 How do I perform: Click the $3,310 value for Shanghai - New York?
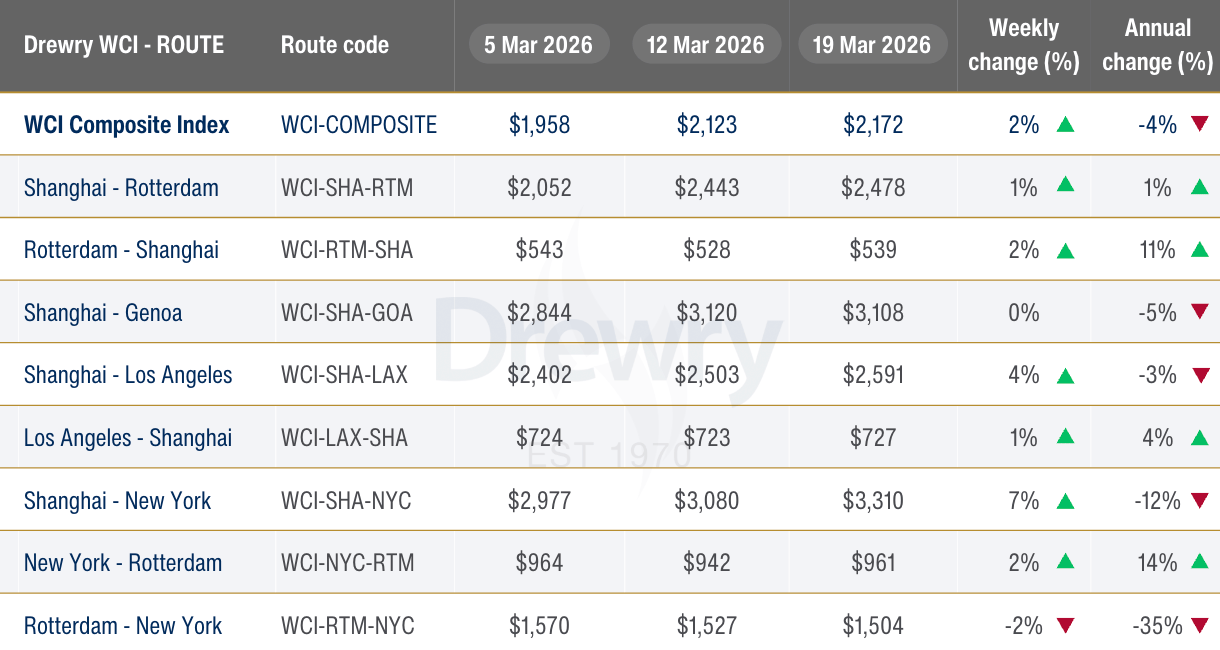[873, 501]
